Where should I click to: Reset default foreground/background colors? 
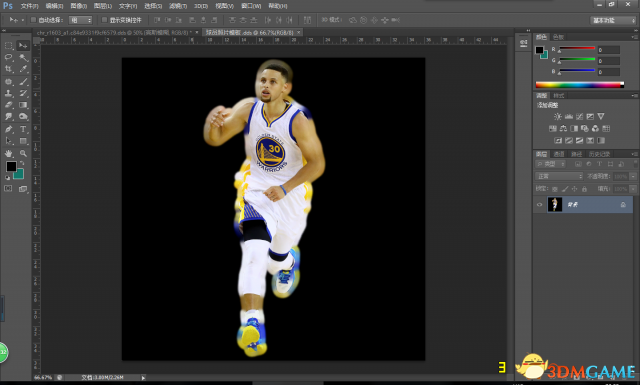7,178
